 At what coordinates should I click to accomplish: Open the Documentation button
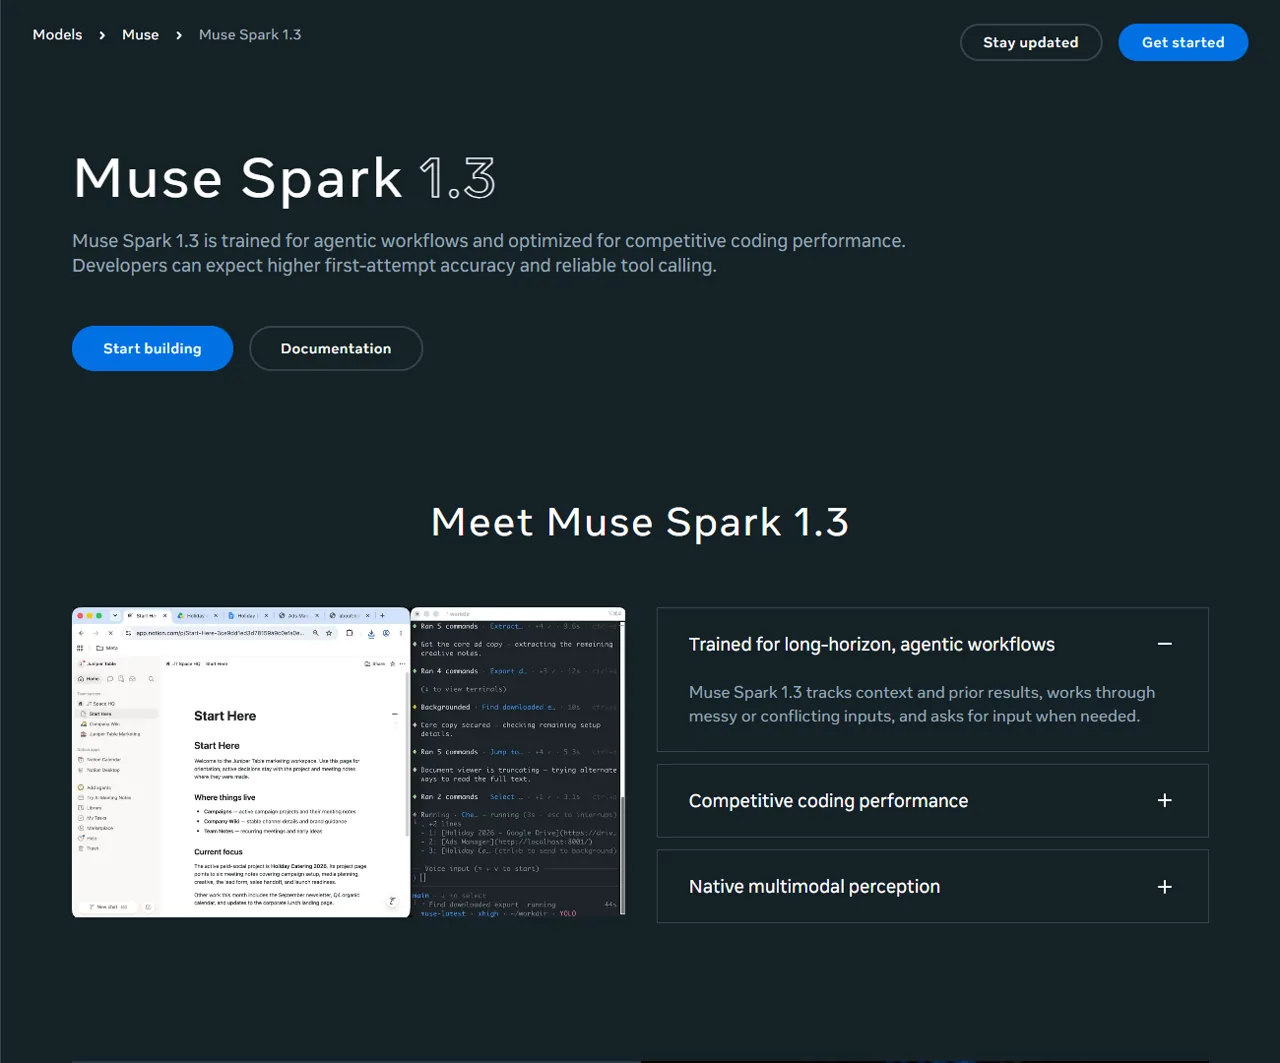(x=336, y=348)
